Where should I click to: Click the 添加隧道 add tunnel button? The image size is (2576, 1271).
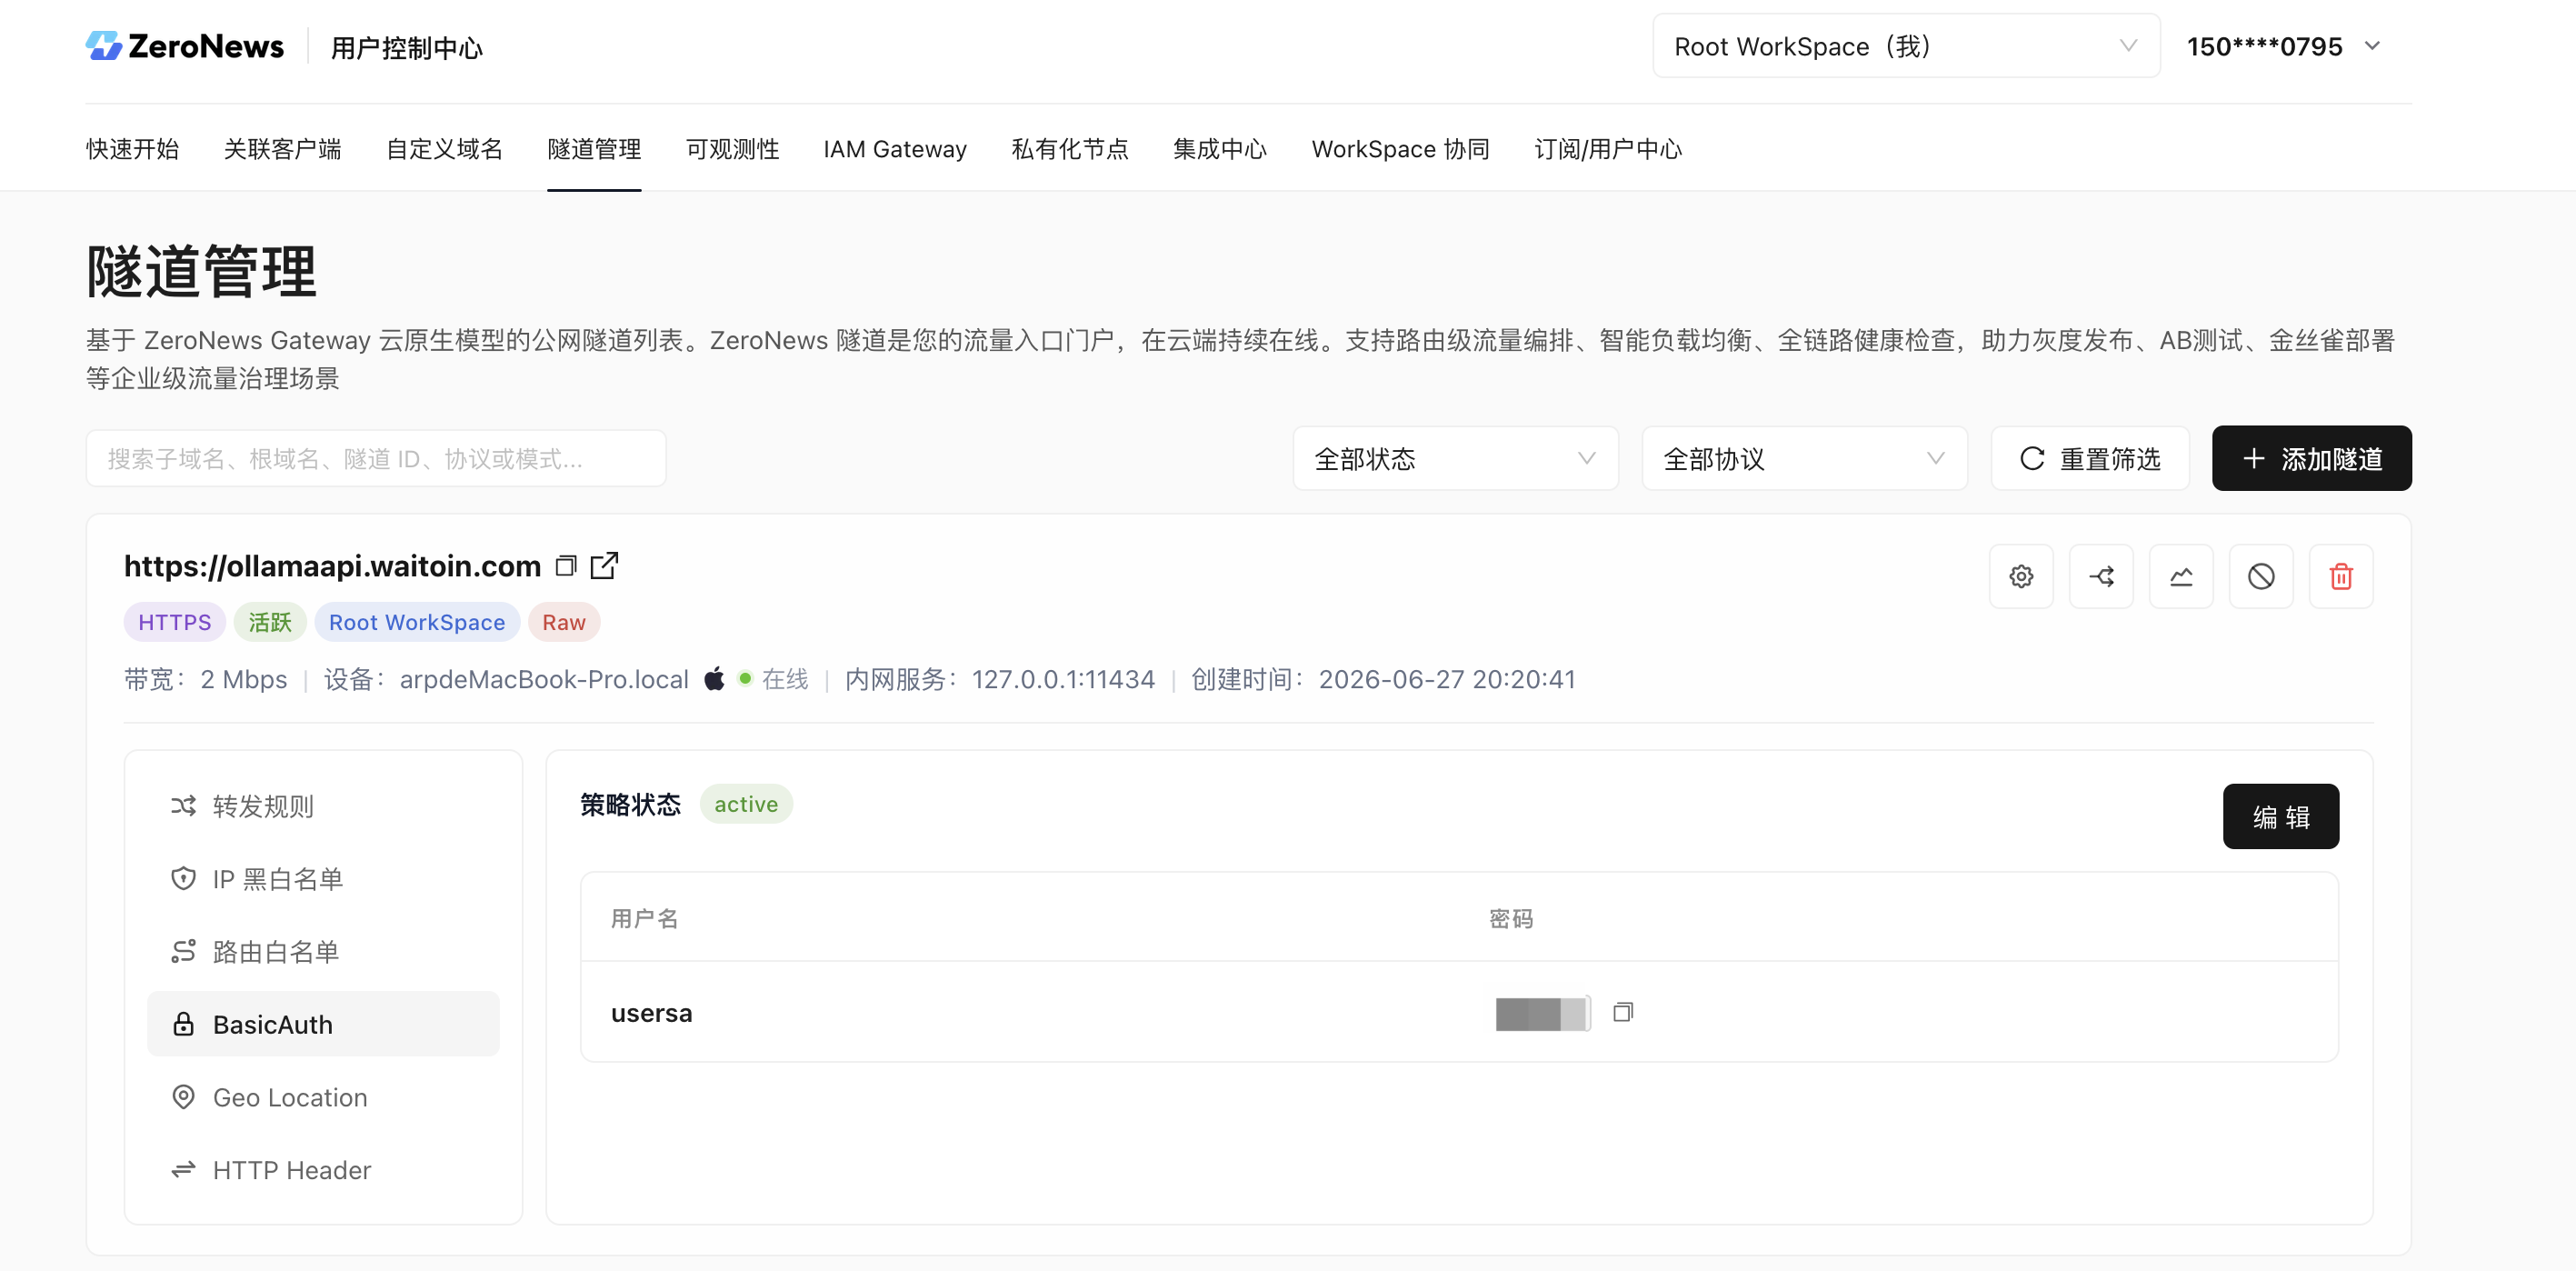2311,459
